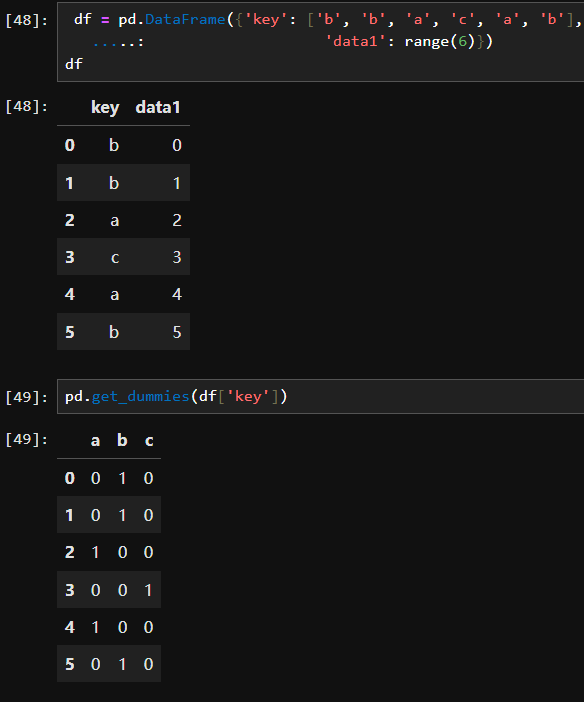The image size is (584, 702).
Task: Click row index 5 in dummies table
Action: coord(70,664)
